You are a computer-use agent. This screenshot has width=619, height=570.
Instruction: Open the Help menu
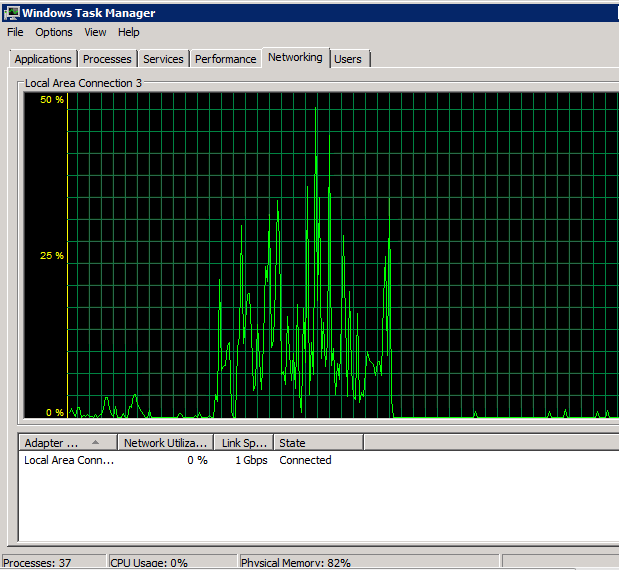129,32
